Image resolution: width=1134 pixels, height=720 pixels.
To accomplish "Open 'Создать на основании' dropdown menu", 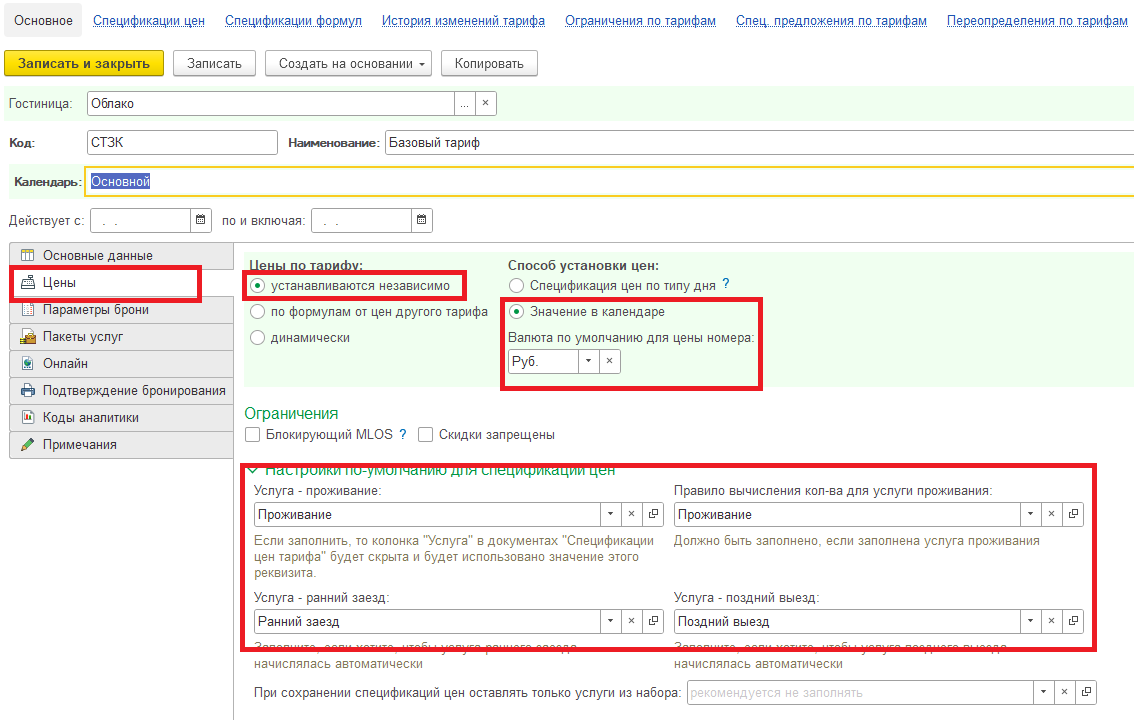I will coord(348,64).
